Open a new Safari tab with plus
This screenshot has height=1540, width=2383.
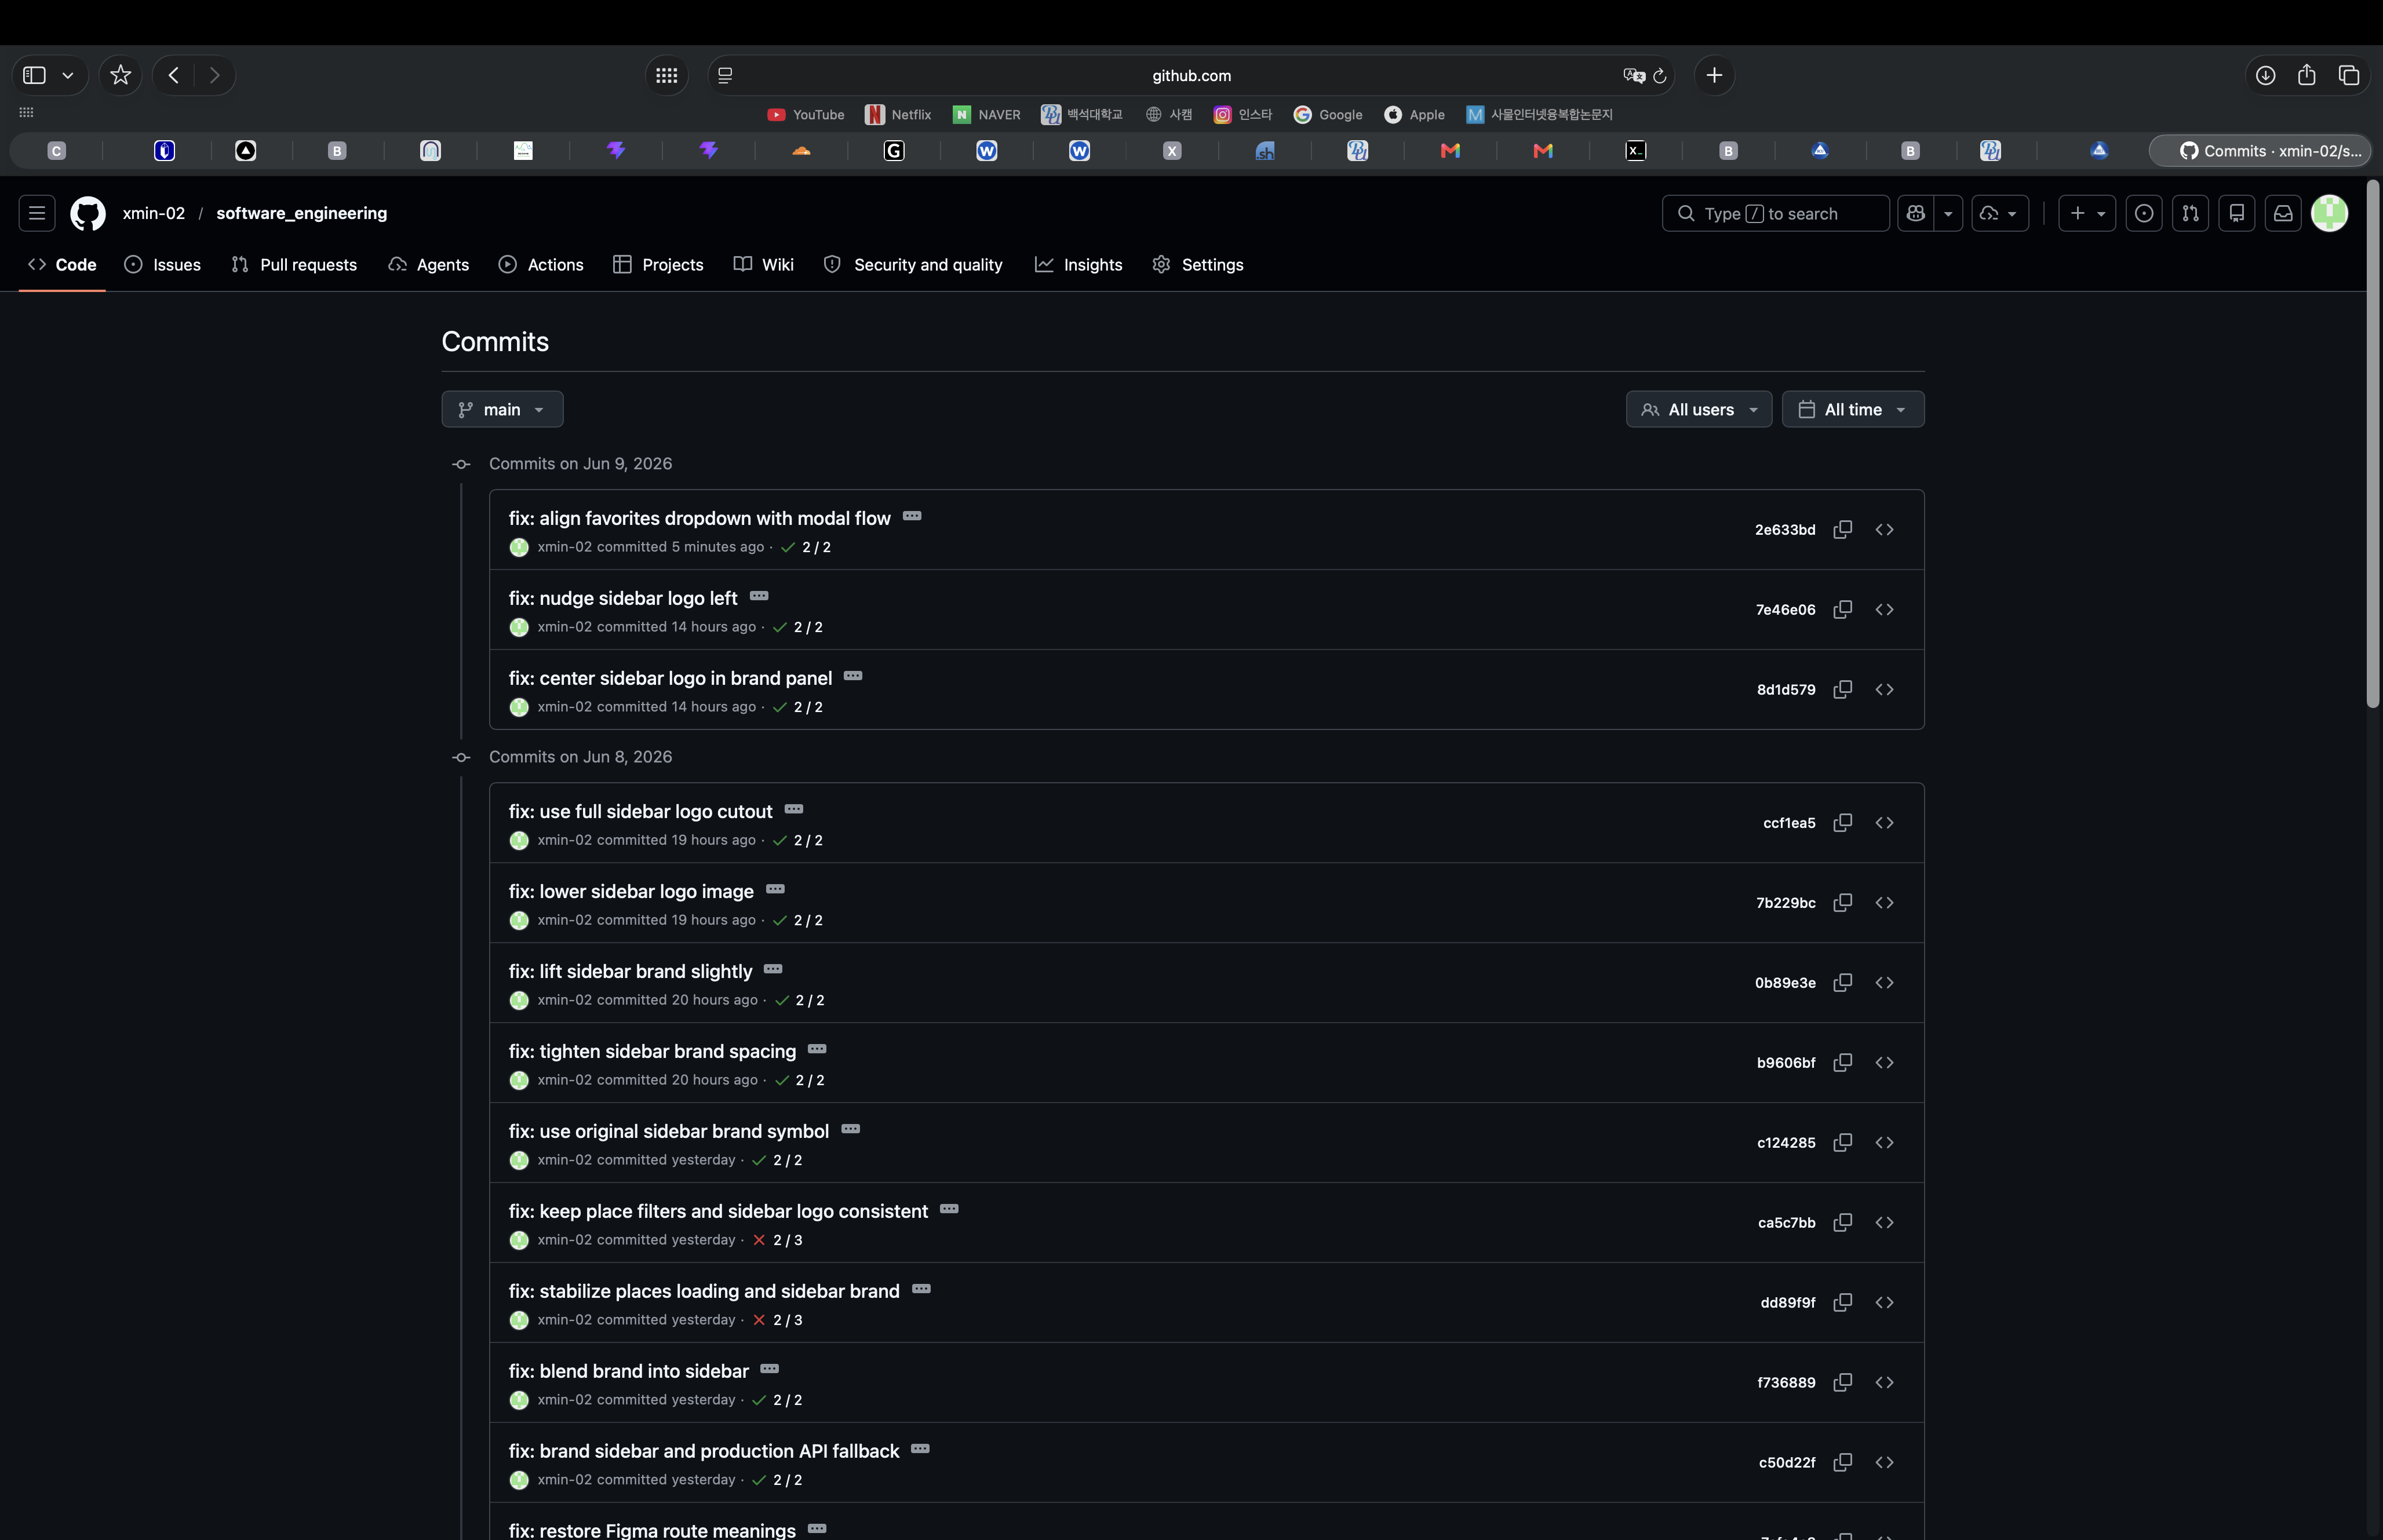(1714, 75)
